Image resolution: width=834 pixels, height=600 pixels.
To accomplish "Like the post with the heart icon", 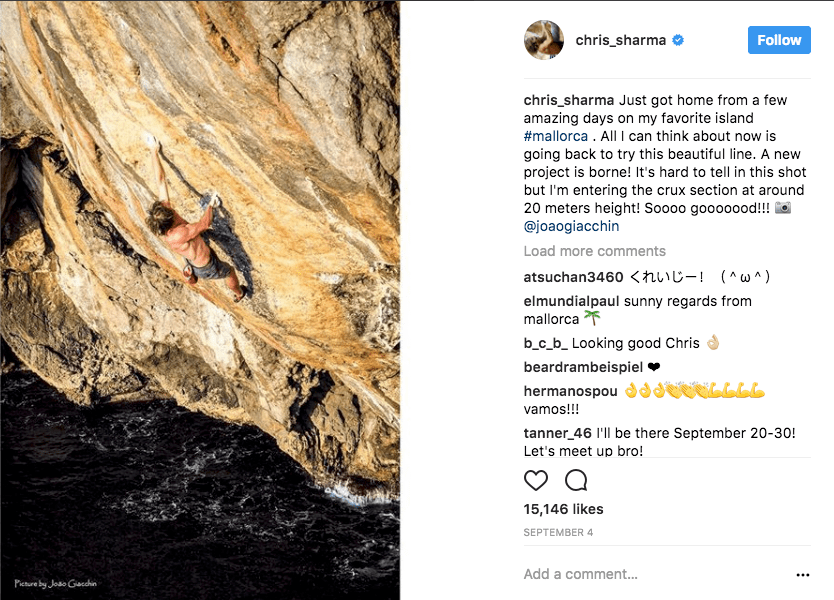I will (536, 480).
